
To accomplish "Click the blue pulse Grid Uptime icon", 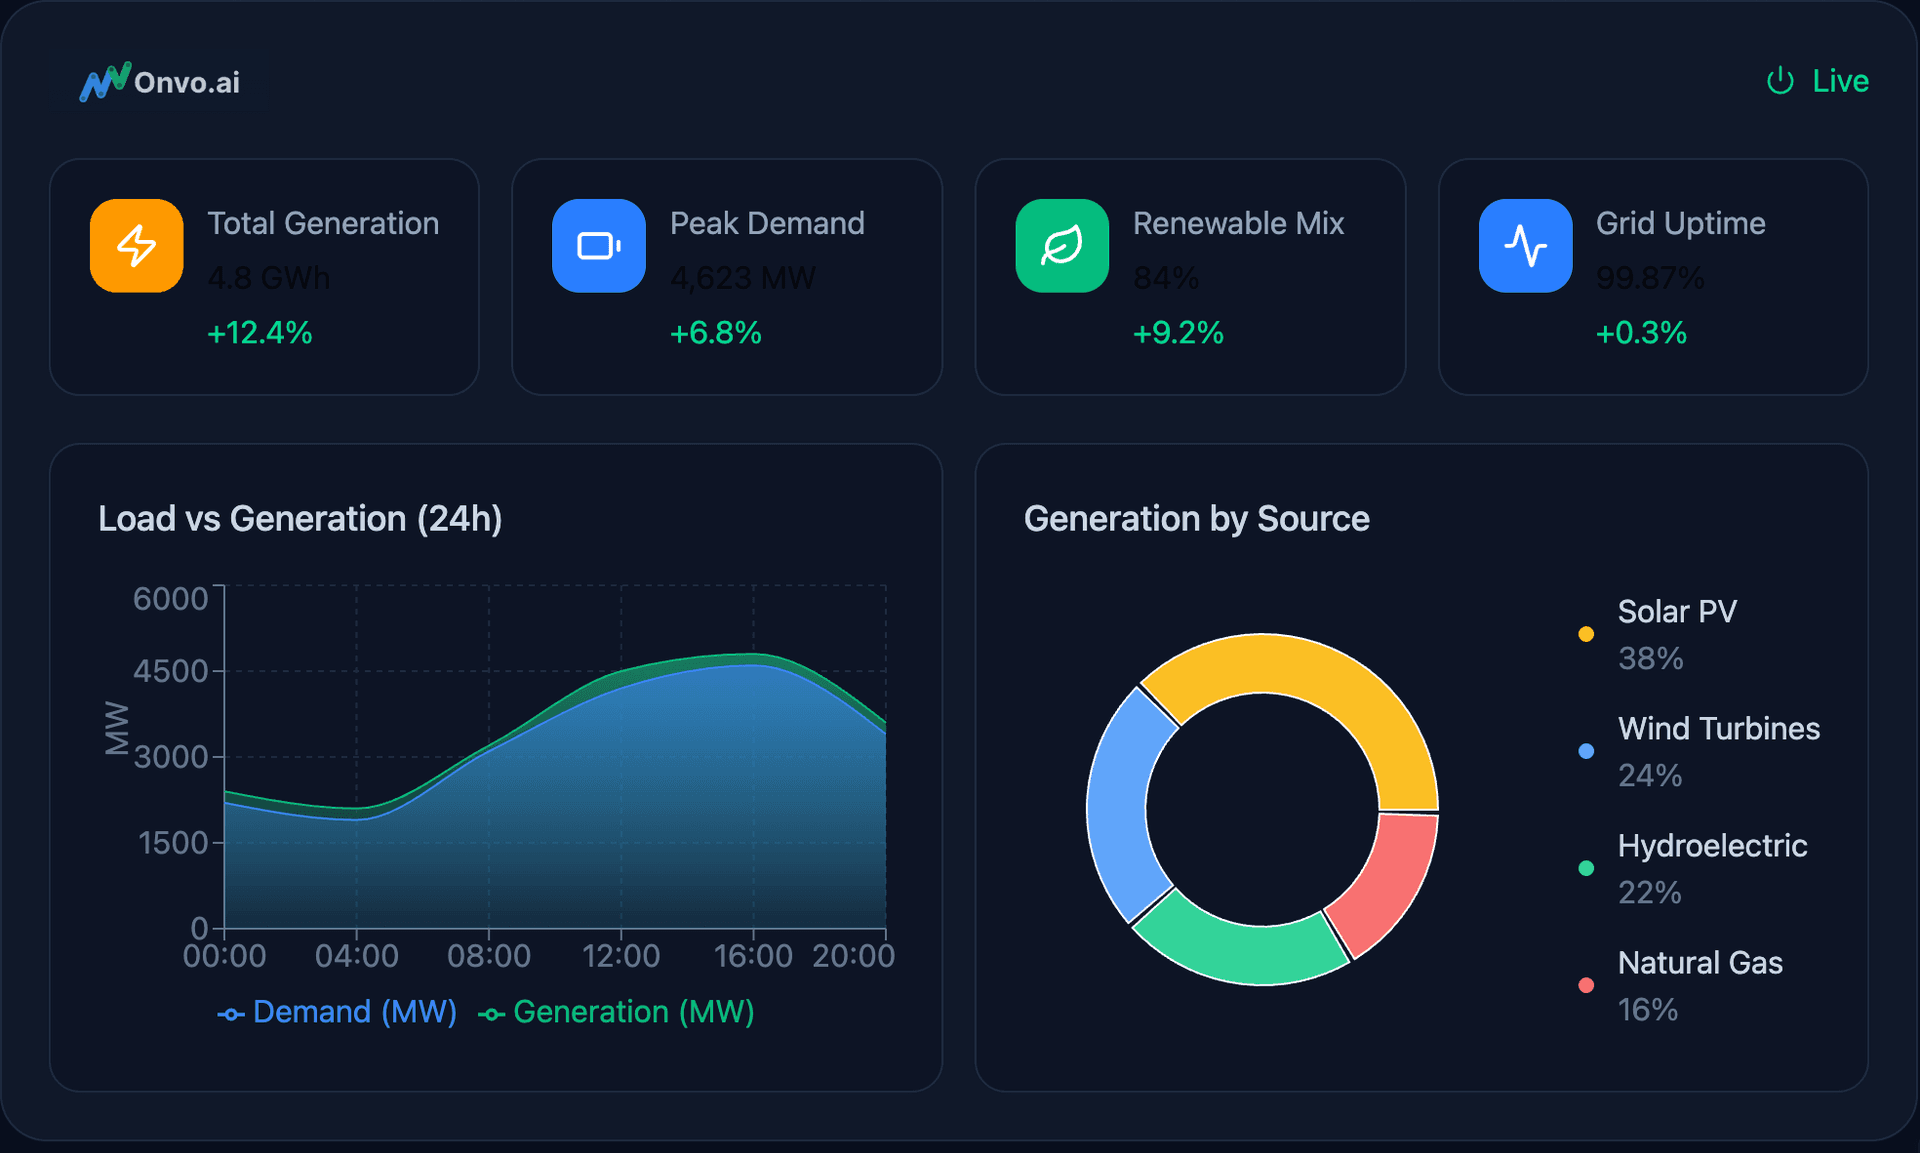I will click(x=1525, y=246).
